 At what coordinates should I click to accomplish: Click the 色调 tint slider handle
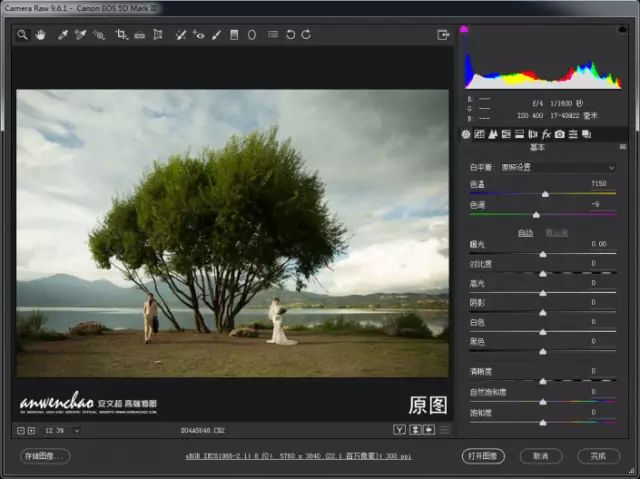pyautogui.click(x=536, y=215)
